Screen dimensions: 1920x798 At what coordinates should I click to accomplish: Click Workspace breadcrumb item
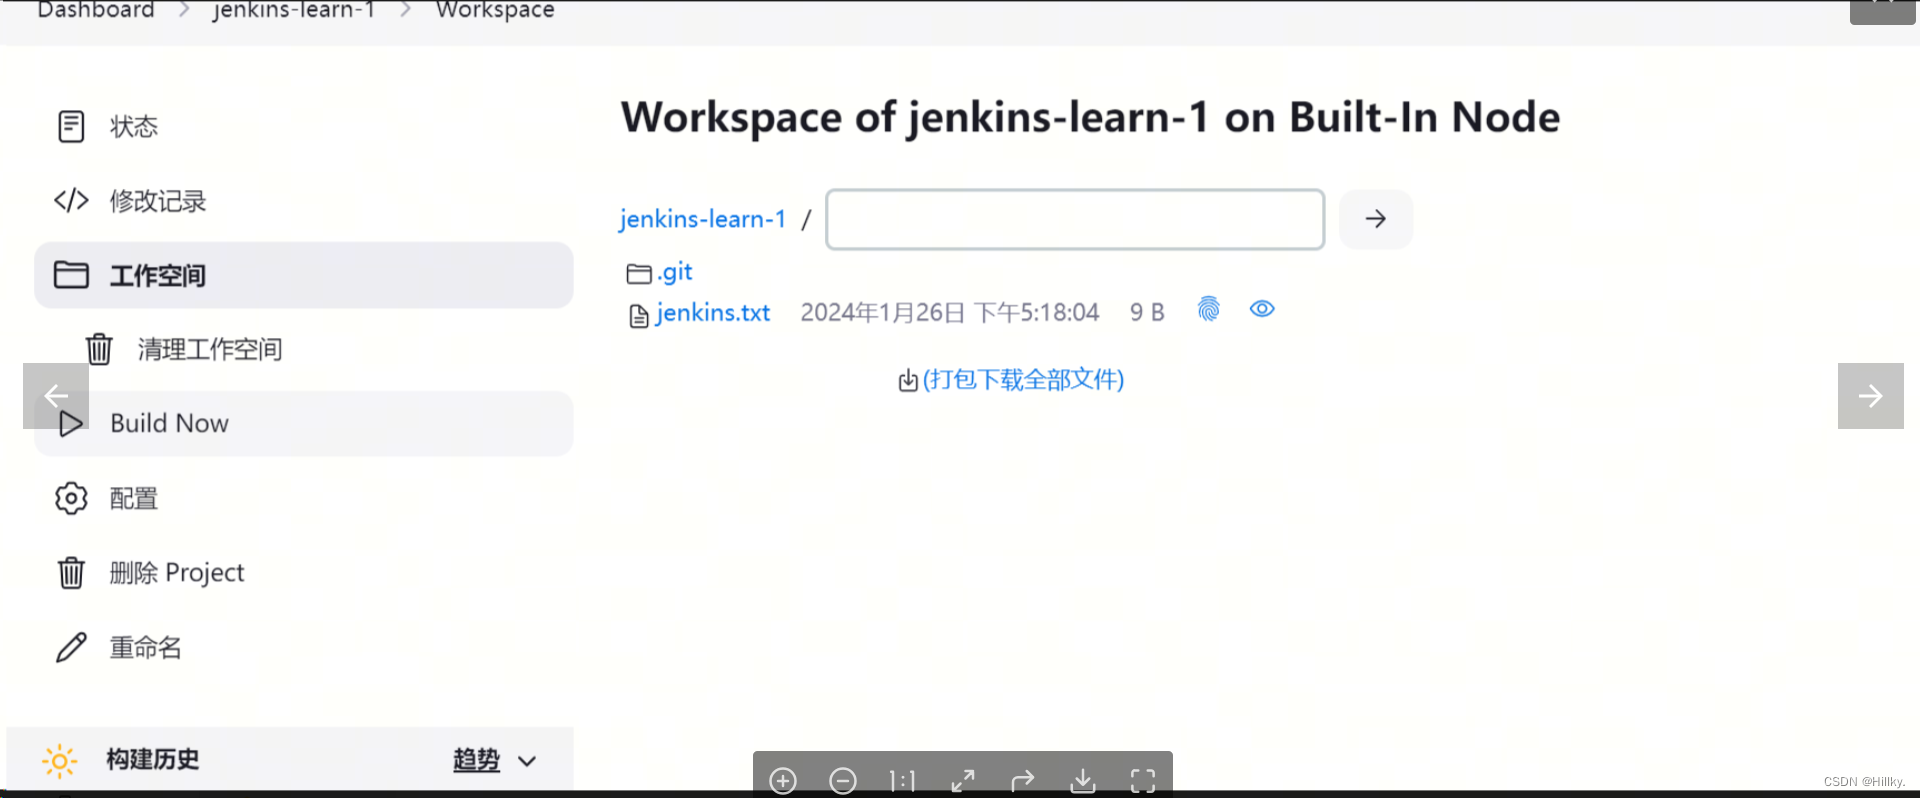click(495, 10)
